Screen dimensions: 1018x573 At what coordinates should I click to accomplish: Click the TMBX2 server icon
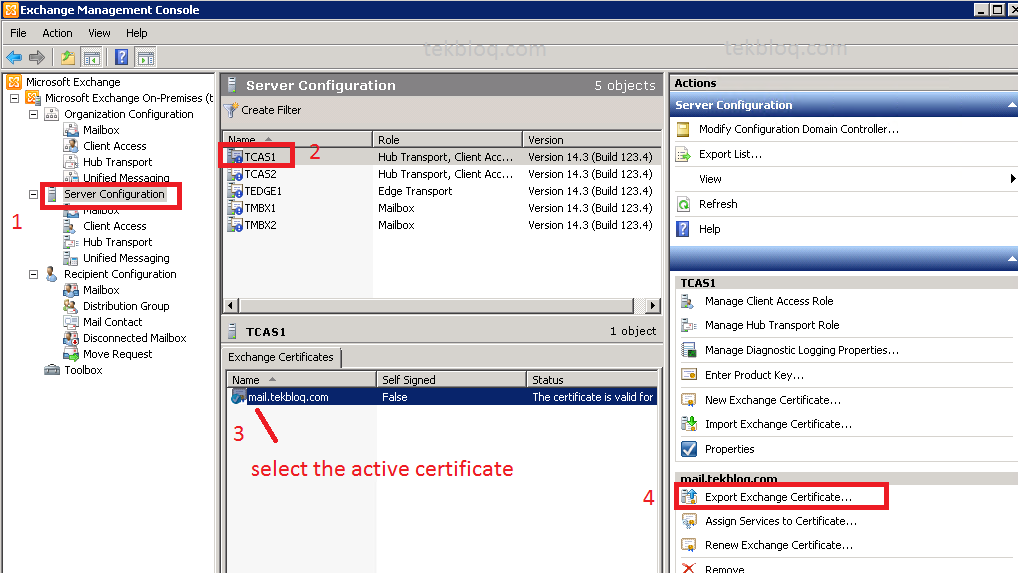[235, 225]
